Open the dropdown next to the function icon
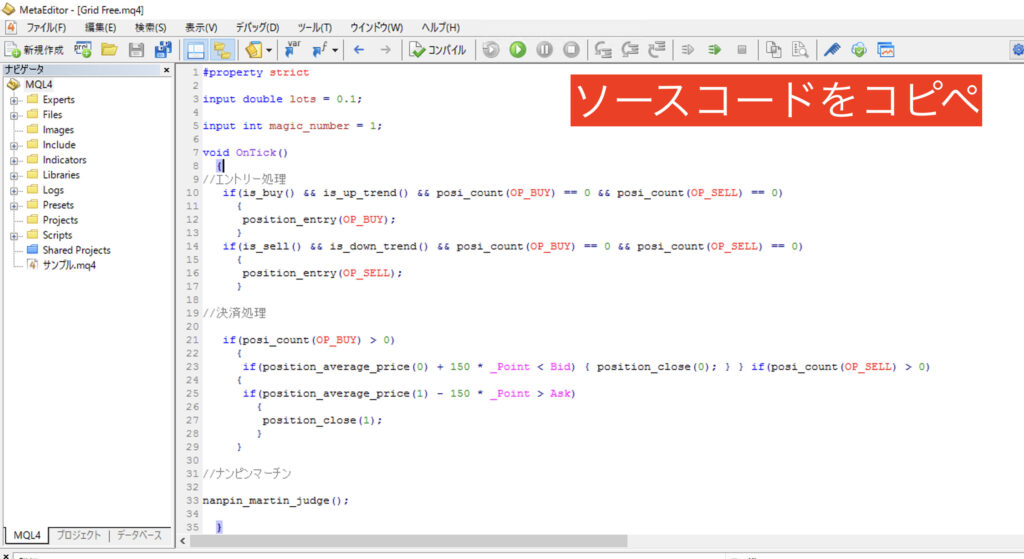The image size is (1024, 559). click(x=335, y=50)
